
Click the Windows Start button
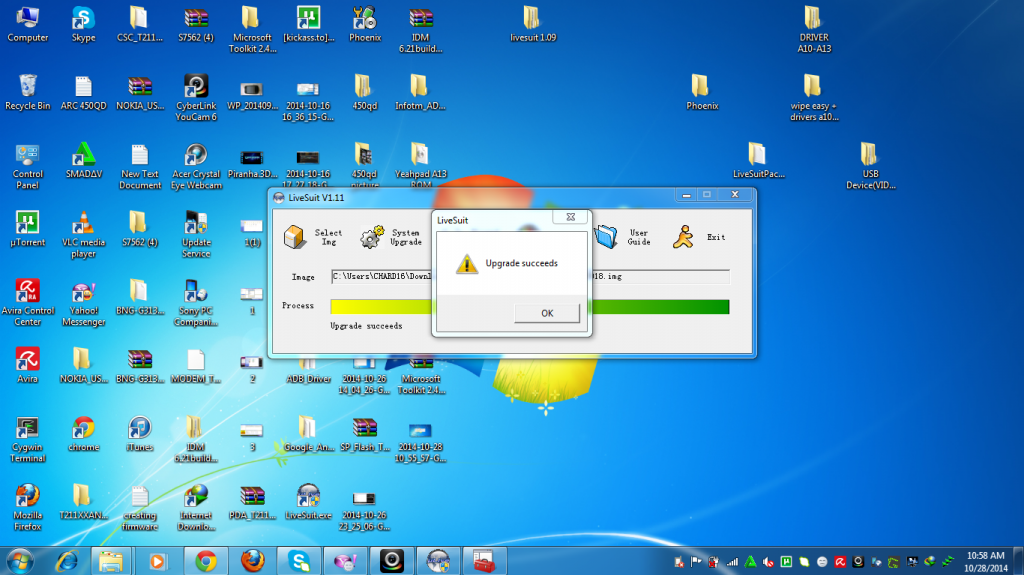click(x=20, y=561)
